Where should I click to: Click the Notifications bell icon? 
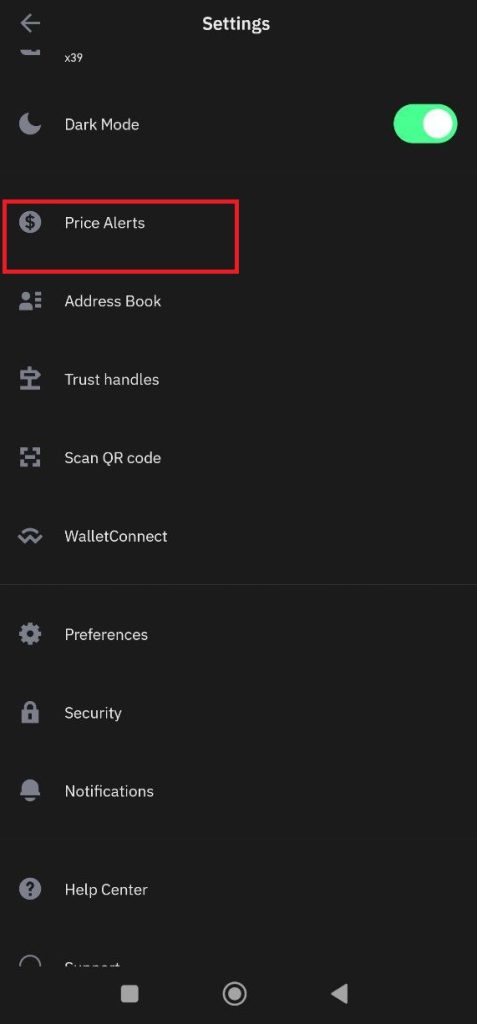tap(30, 791)
